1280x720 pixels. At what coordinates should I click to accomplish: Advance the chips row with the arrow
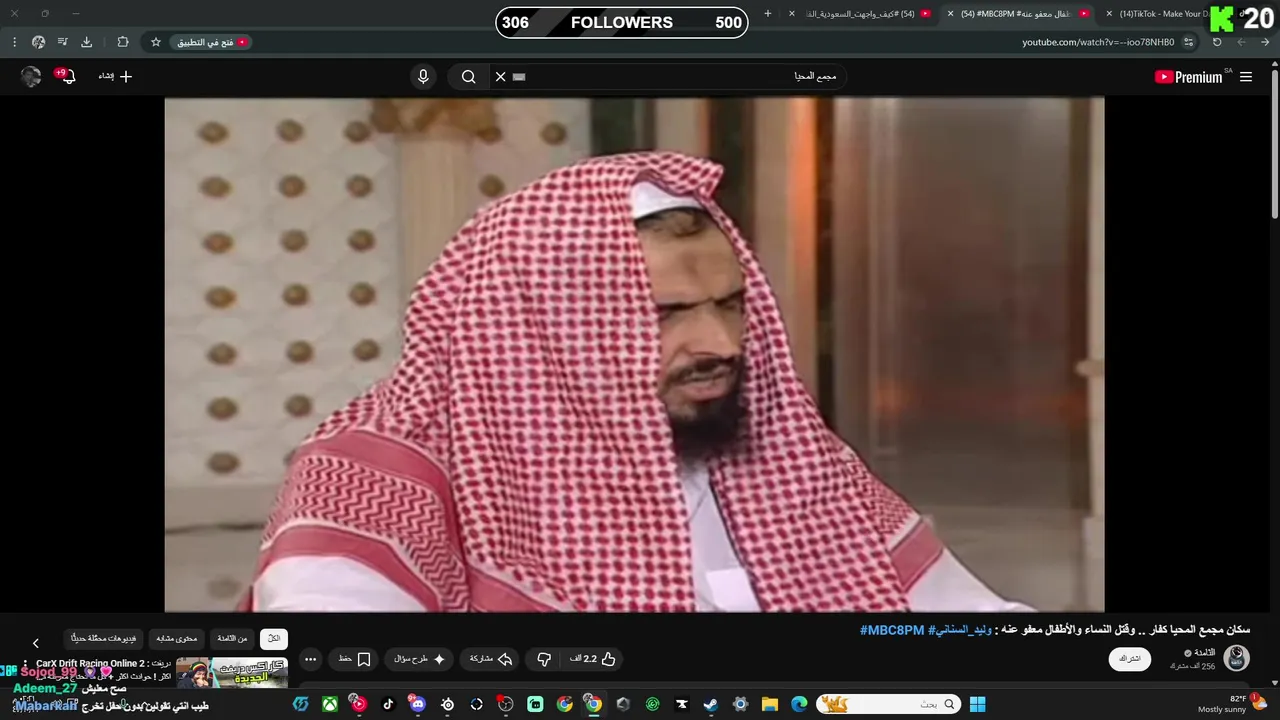pos(35,643)
